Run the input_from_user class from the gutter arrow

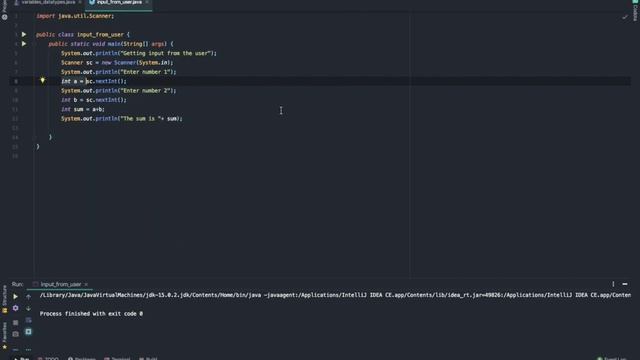click(24, 35)
